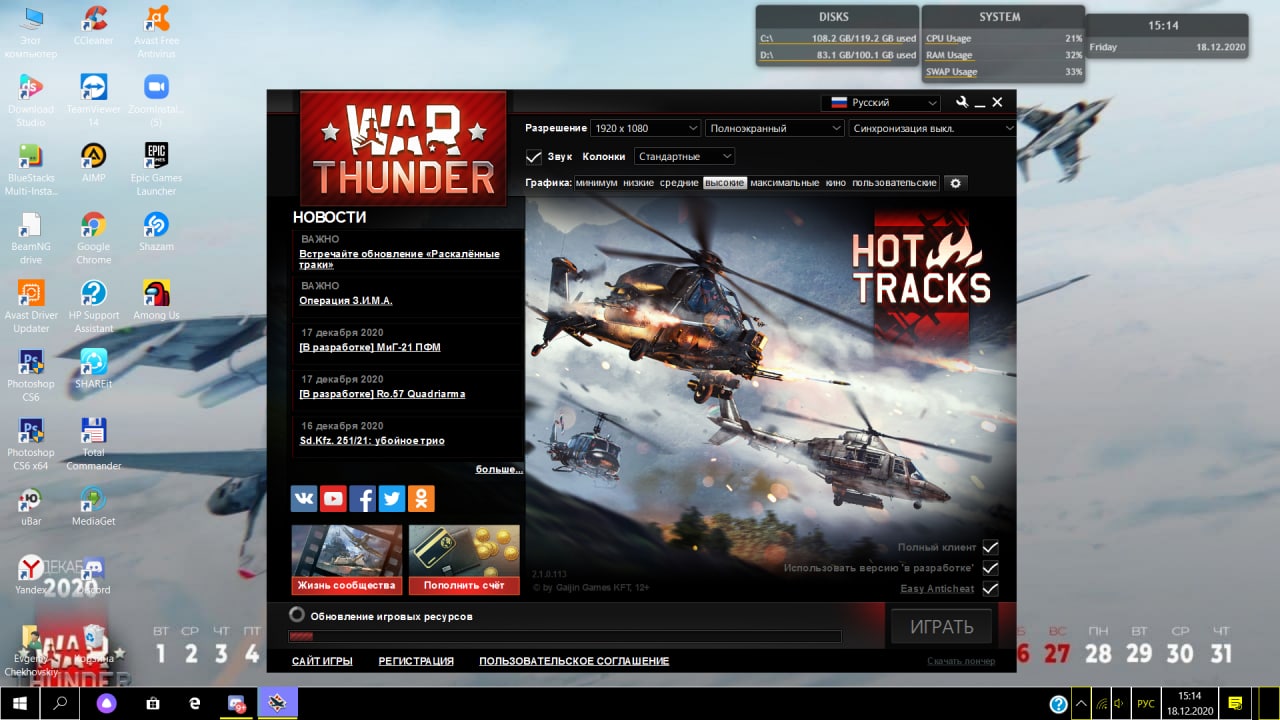
Task: Open HP Support Assistant shortcut
Action: tap(94, 306)
